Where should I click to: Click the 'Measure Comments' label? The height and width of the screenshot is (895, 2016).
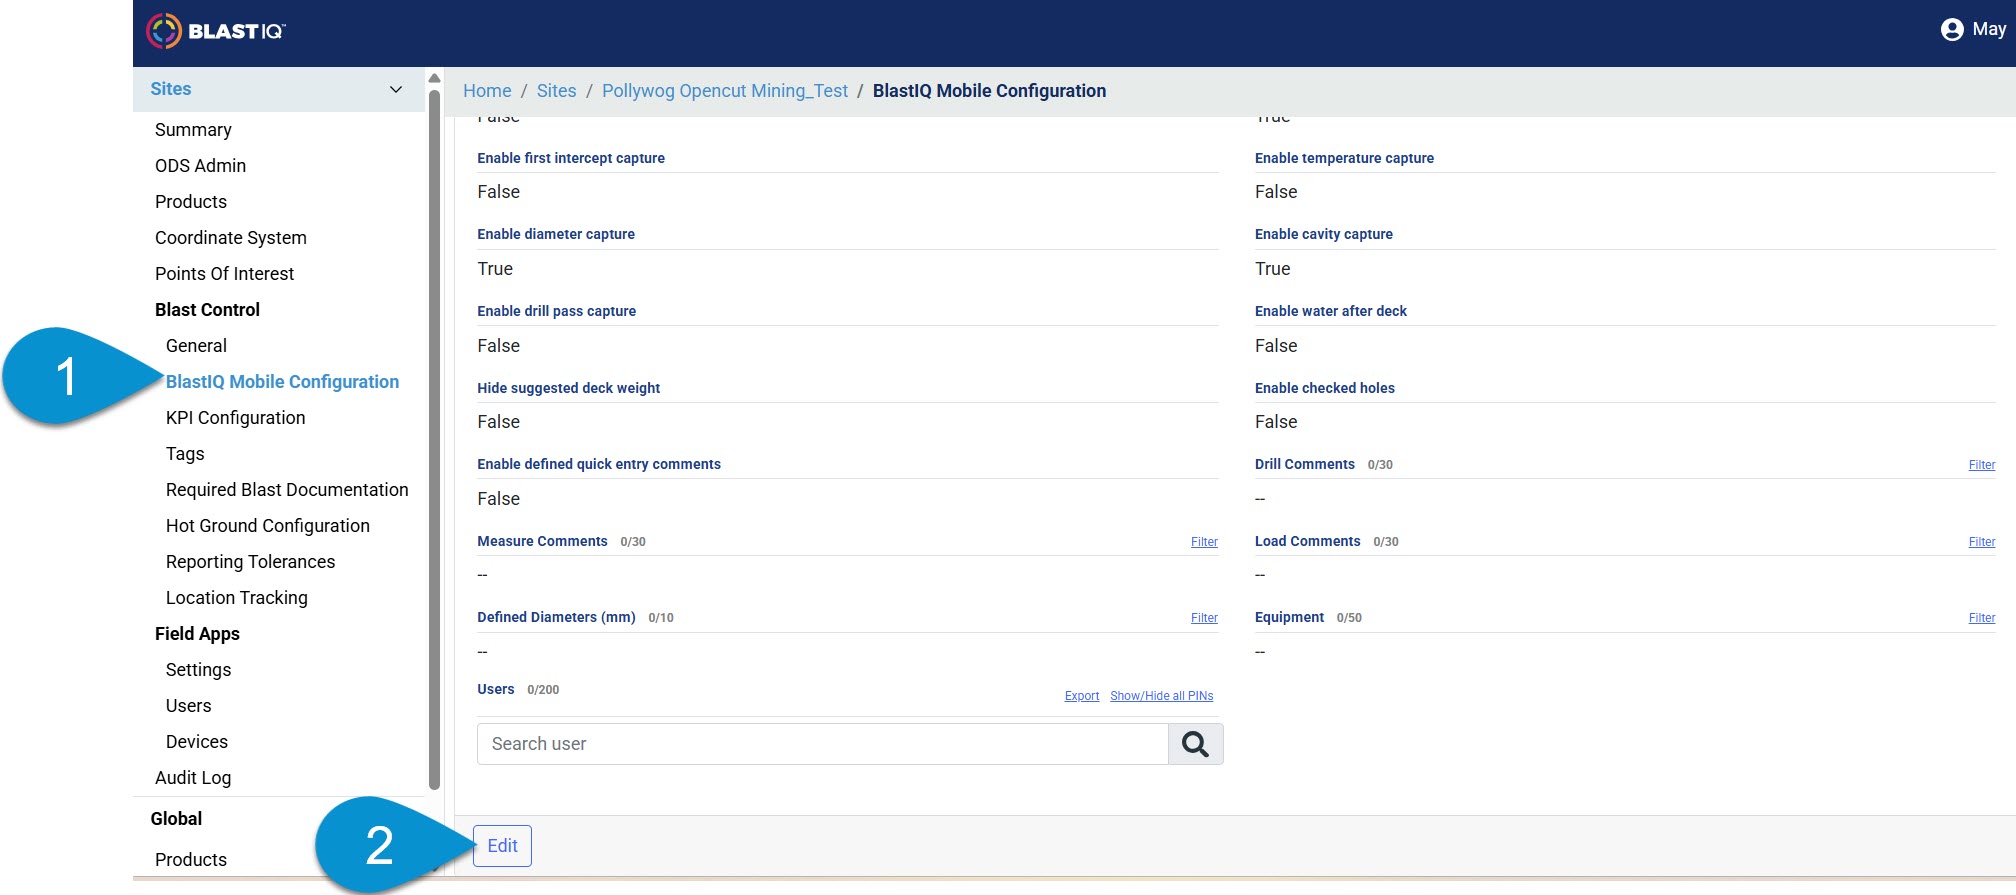(542, 541)
